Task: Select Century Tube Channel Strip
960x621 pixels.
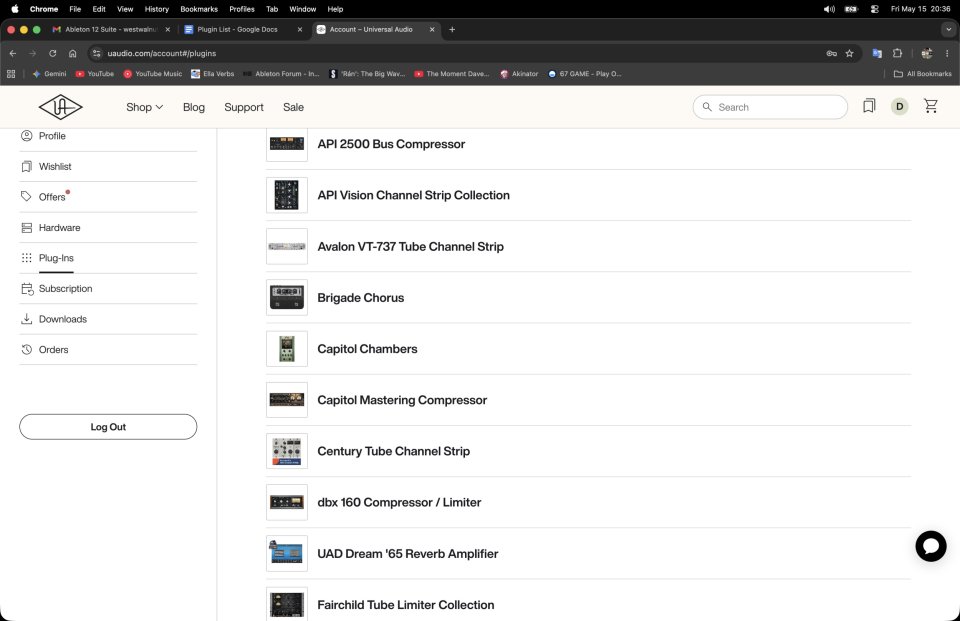Action: [393, 451]
